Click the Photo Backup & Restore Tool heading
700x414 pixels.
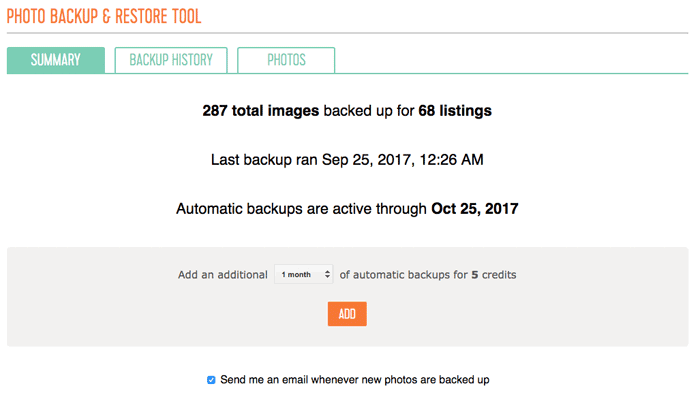(x=104, y=17)
